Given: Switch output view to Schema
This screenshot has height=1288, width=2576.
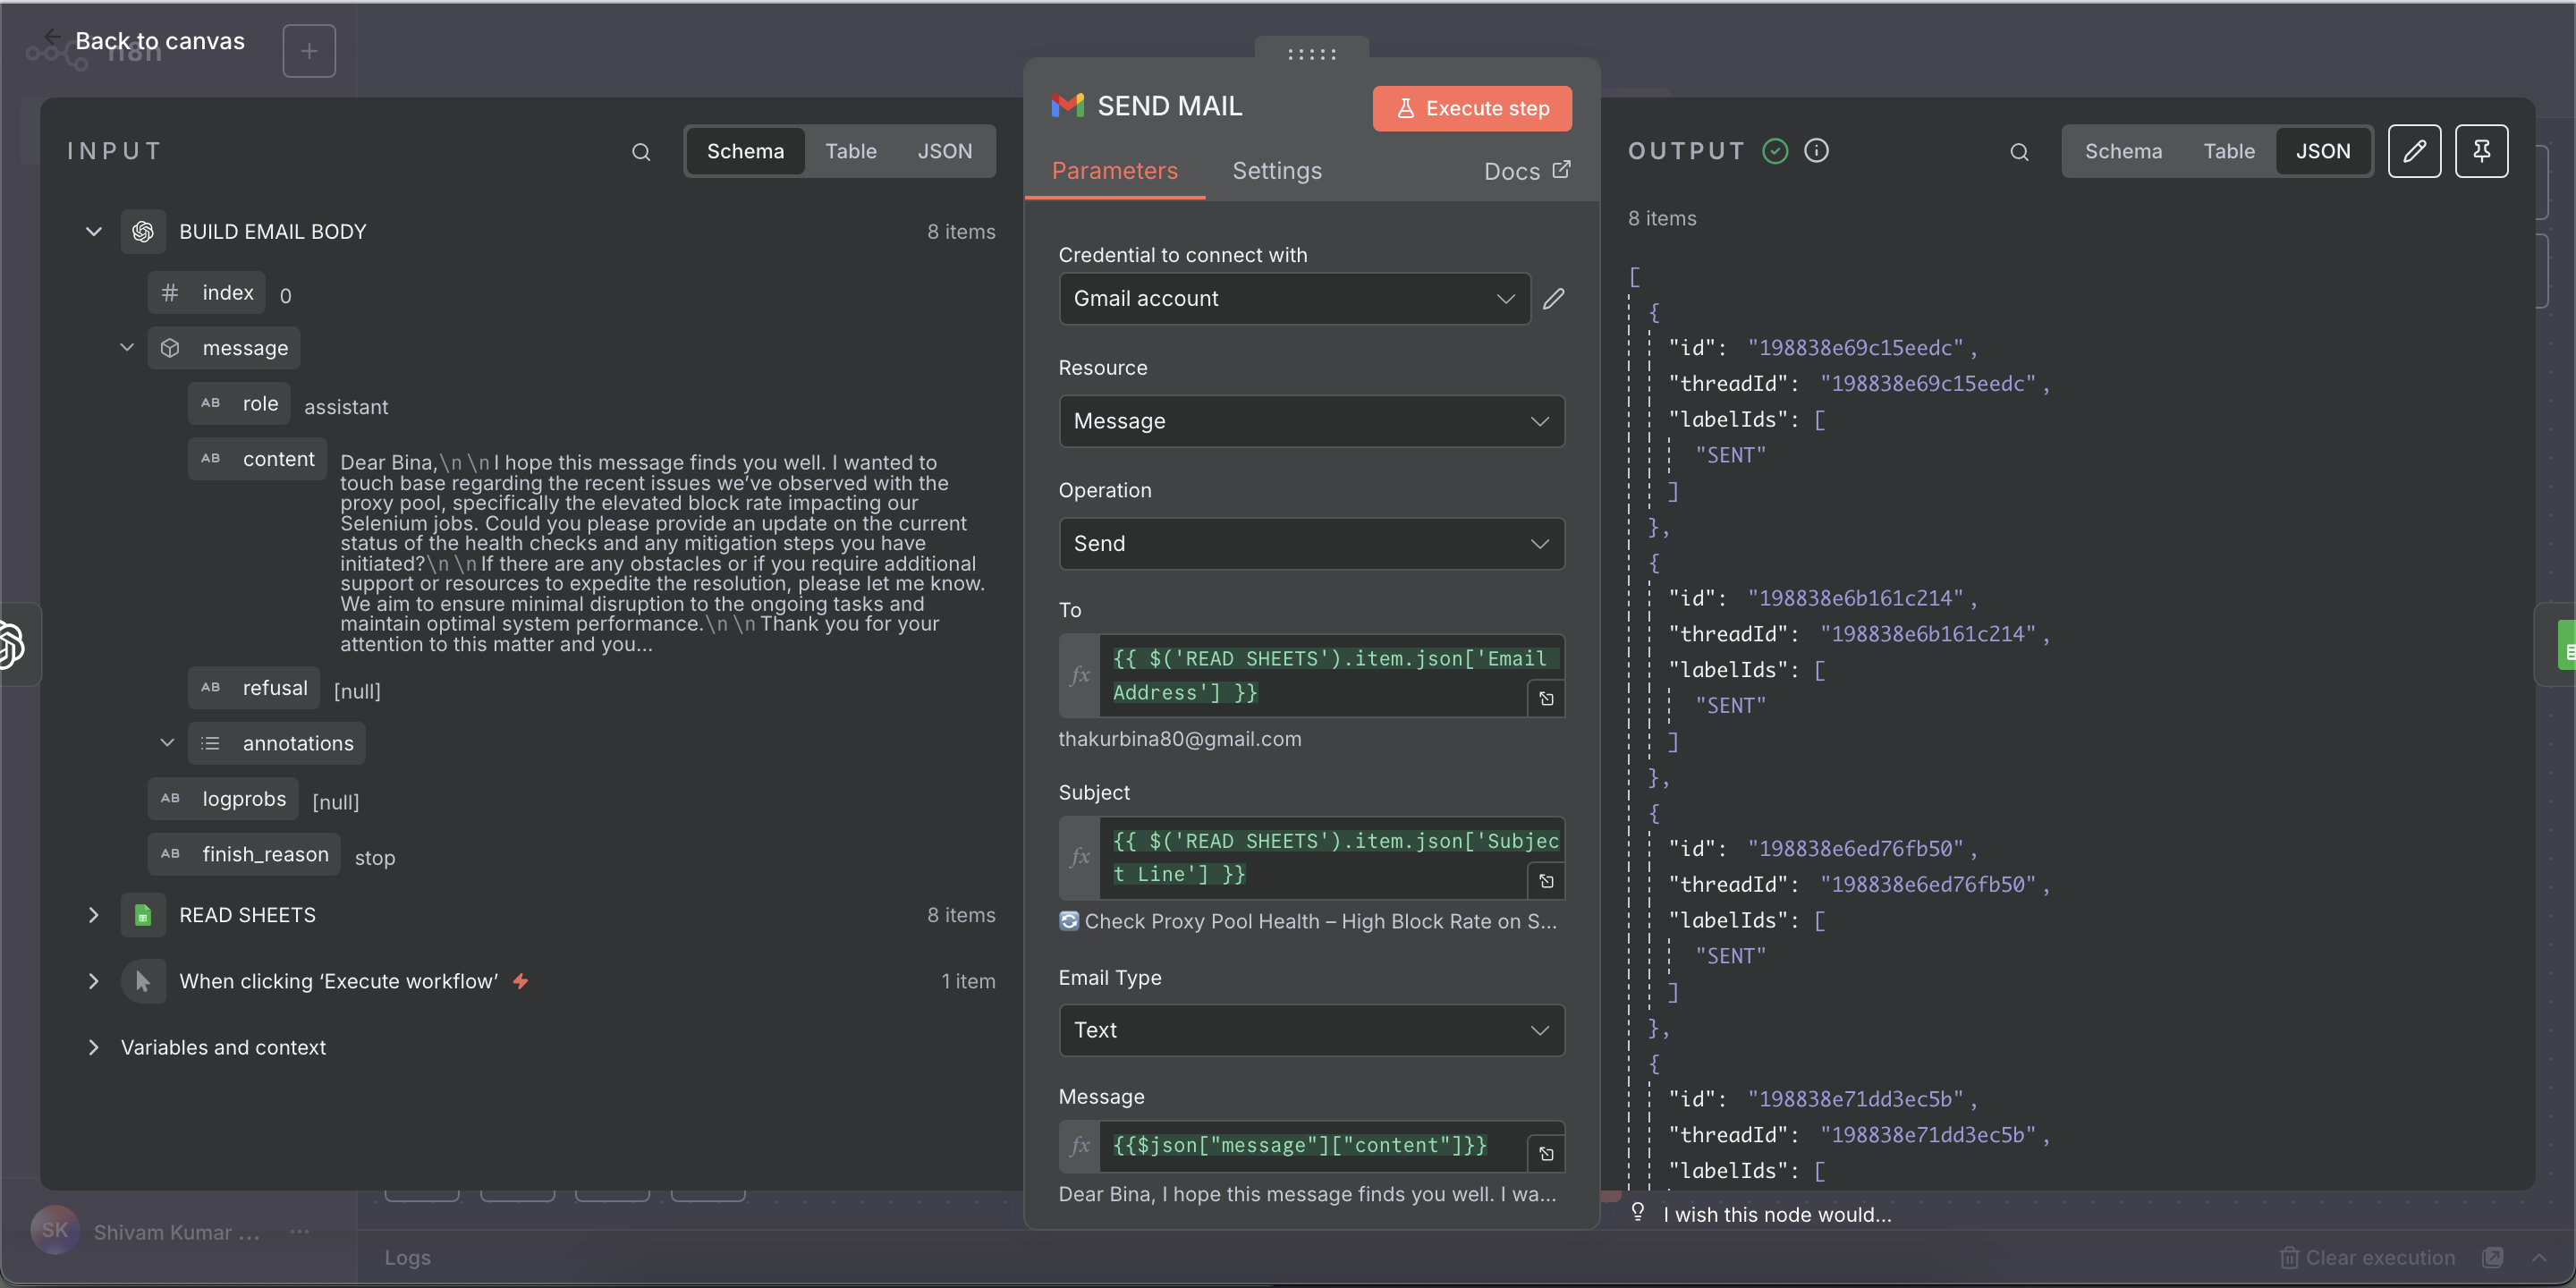Looking at the screenshot, I should 2123,151.
